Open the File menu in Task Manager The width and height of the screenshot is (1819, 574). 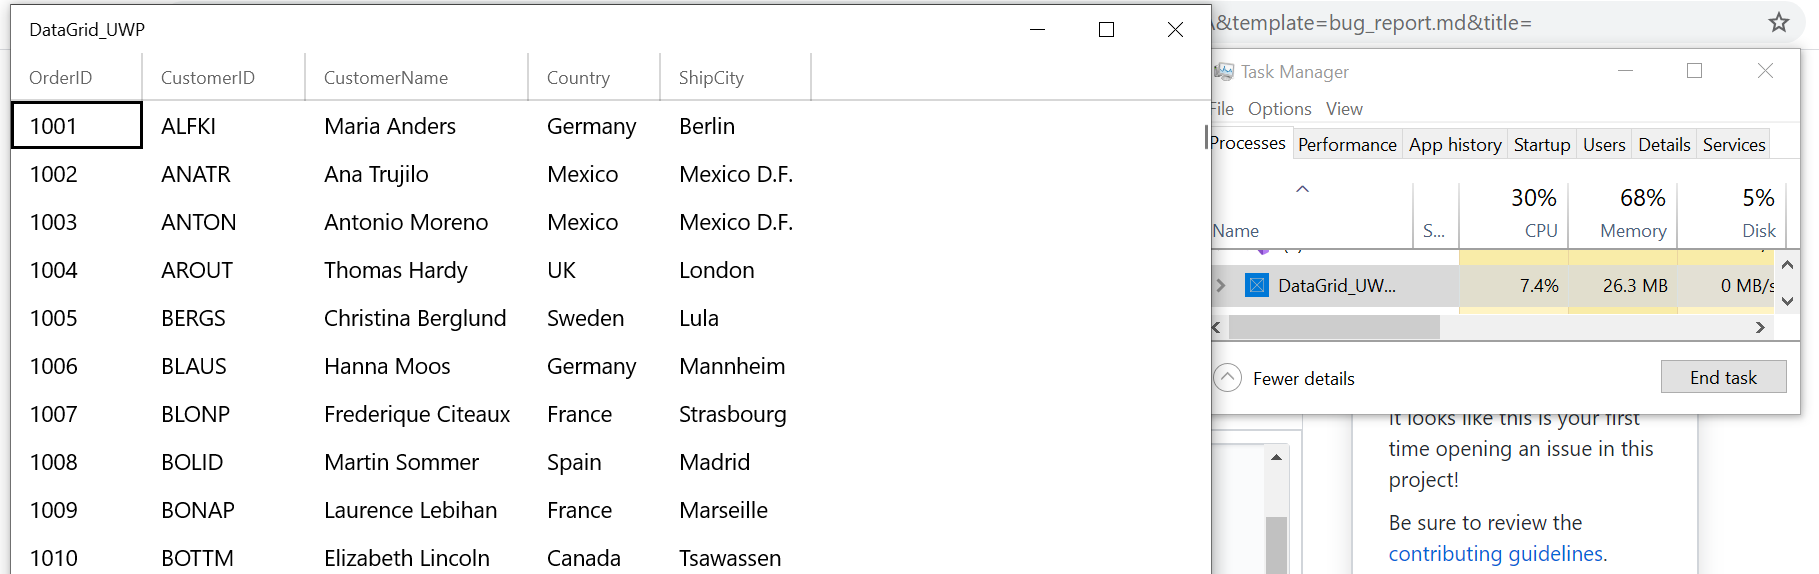point(1222,108)
